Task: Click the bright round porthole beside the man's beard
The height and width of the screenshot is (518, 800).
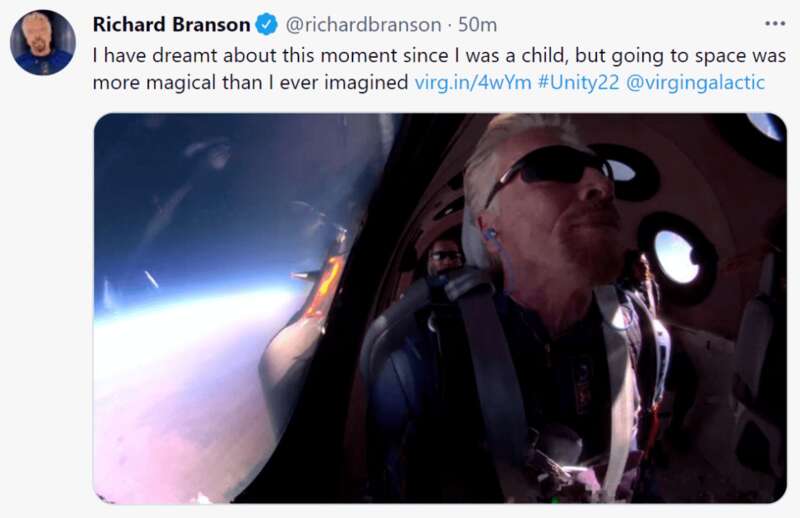Action: point(677,256)
